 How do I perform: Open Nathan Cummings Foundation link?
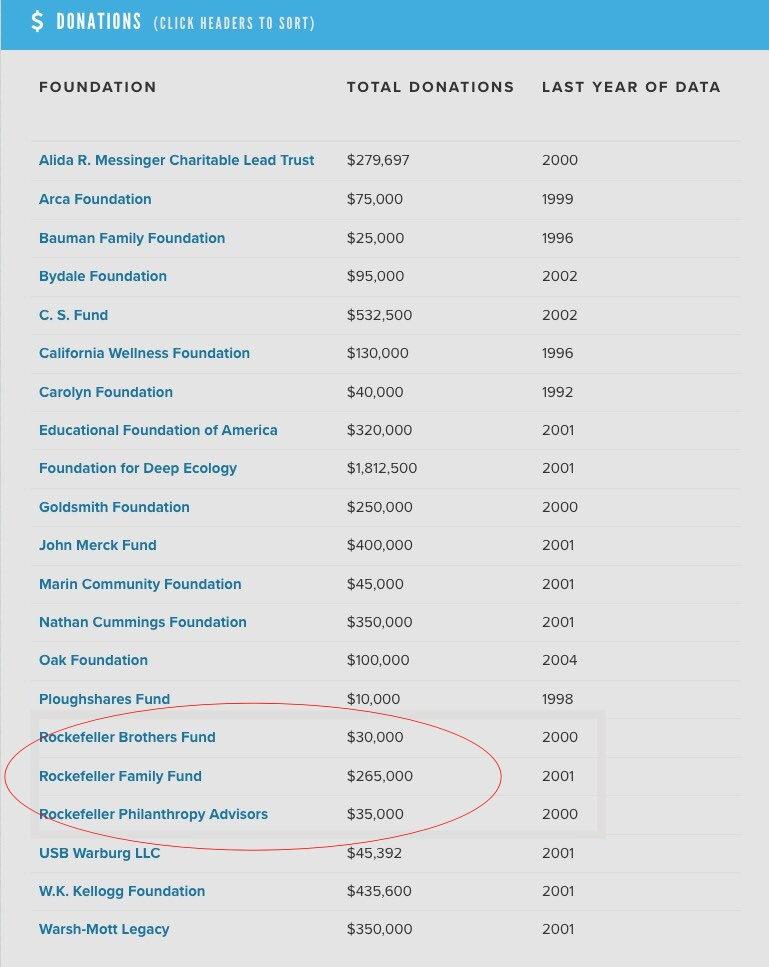point(142,622)
